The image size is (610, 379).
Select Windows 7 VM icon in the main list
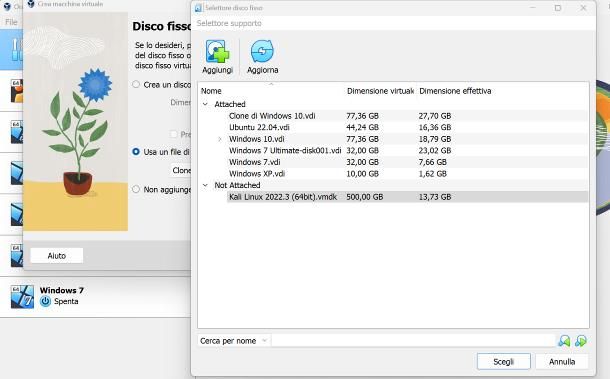pos(22,297)
